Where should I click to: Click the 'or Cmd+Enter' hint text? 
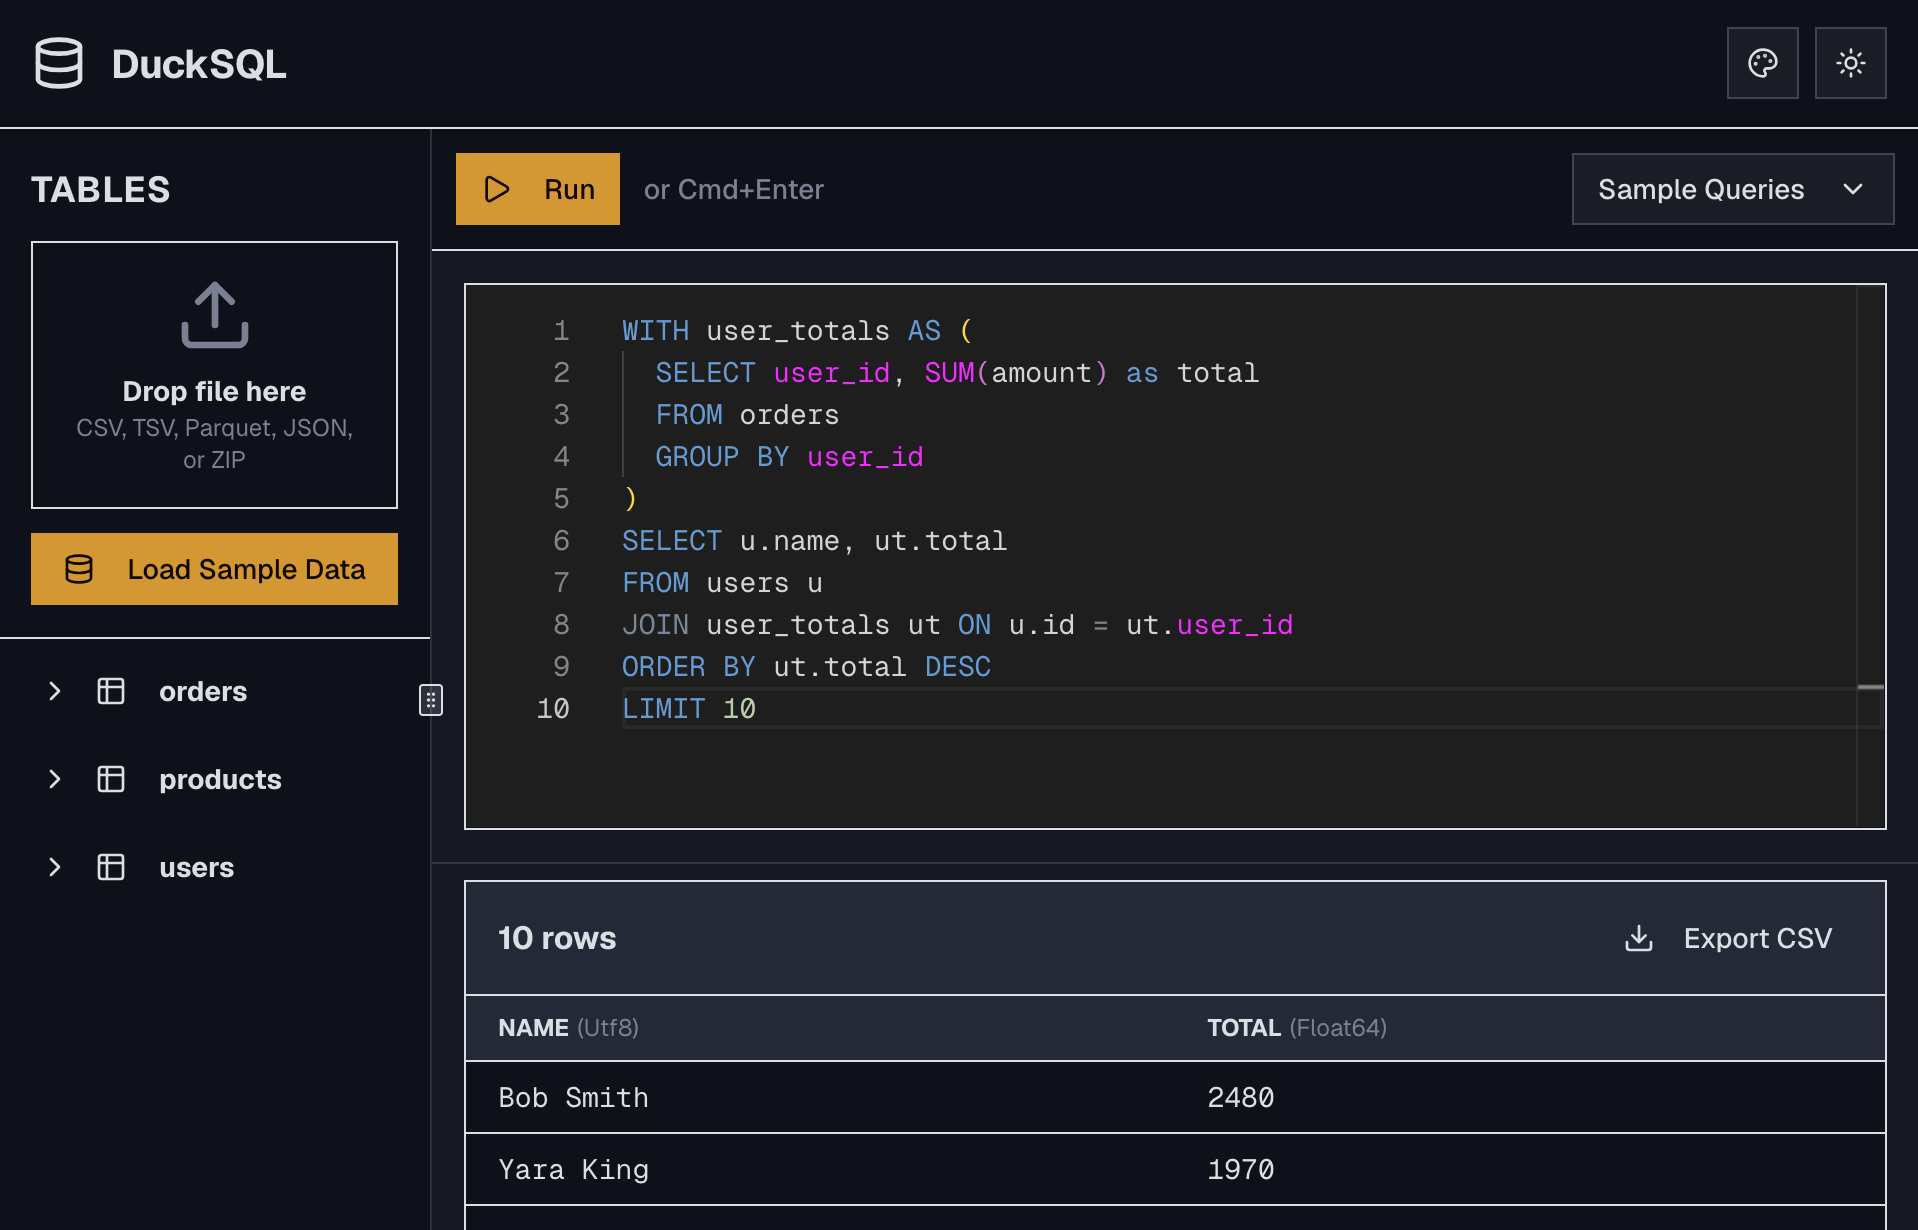pos(734,189)
